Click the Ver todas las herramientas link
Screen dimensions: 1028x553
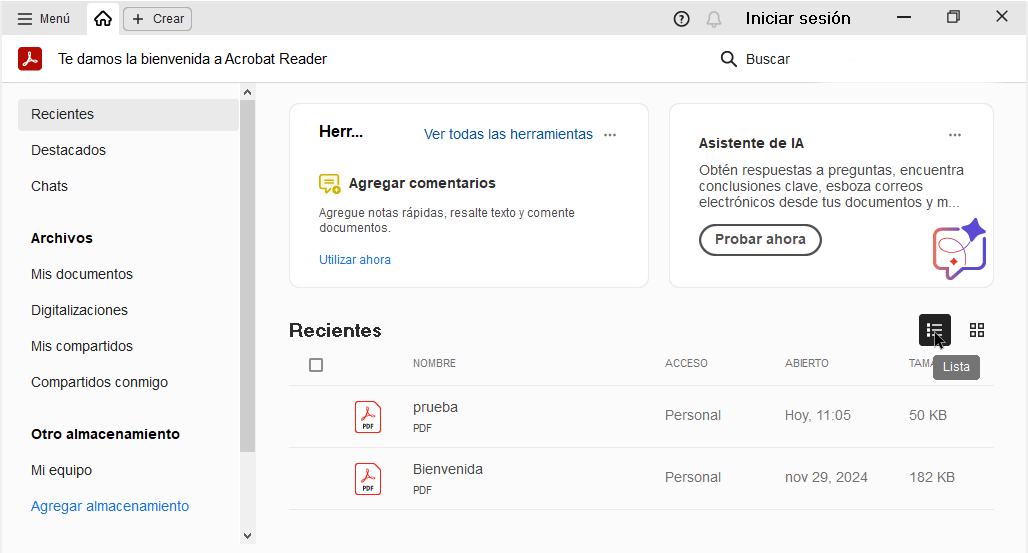[x=508, y=134]
